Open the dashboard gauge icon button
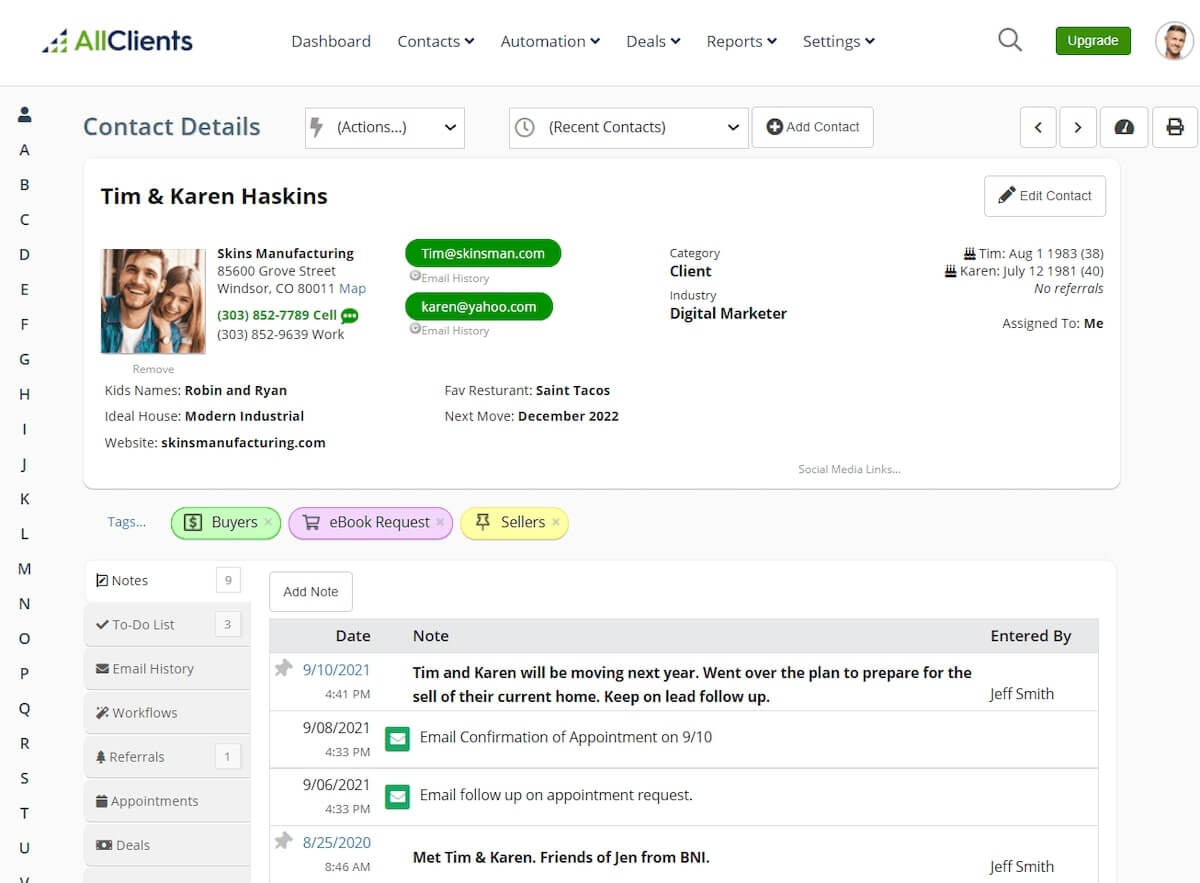The image size is (1200, 883). tap(1124, 127)
